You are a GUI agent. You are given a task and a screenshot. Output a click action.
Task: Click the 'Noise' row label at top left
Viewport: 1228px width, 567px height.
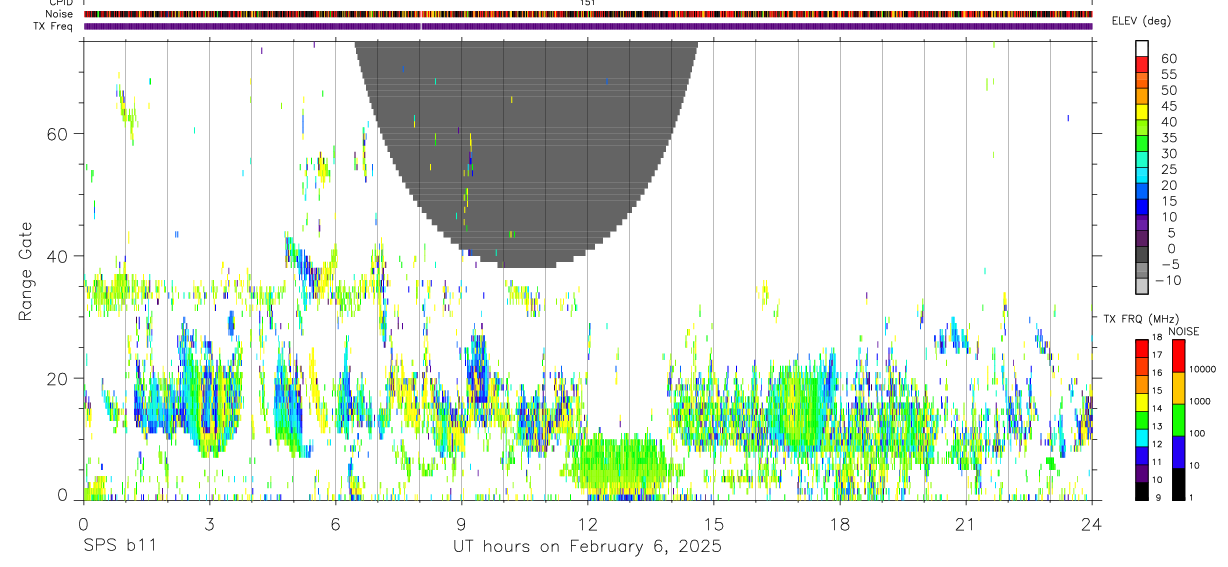click(60, 14)
